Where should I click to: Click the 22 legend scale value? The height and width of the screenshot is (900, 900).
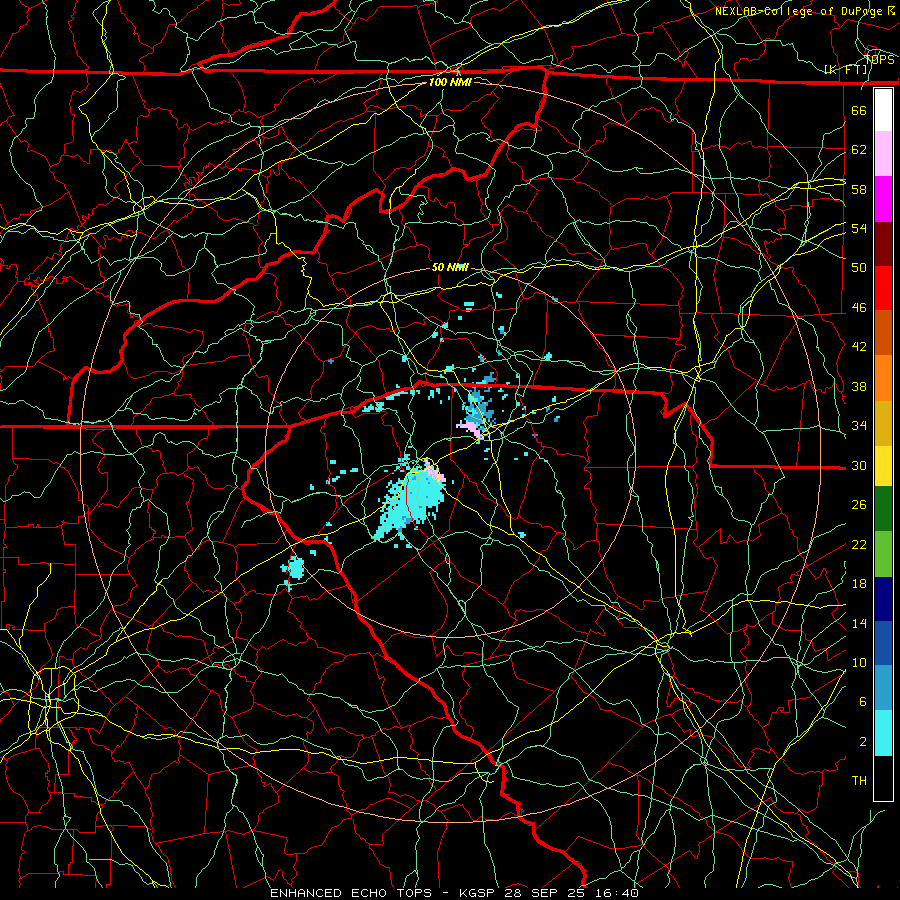tap(859, 544)
